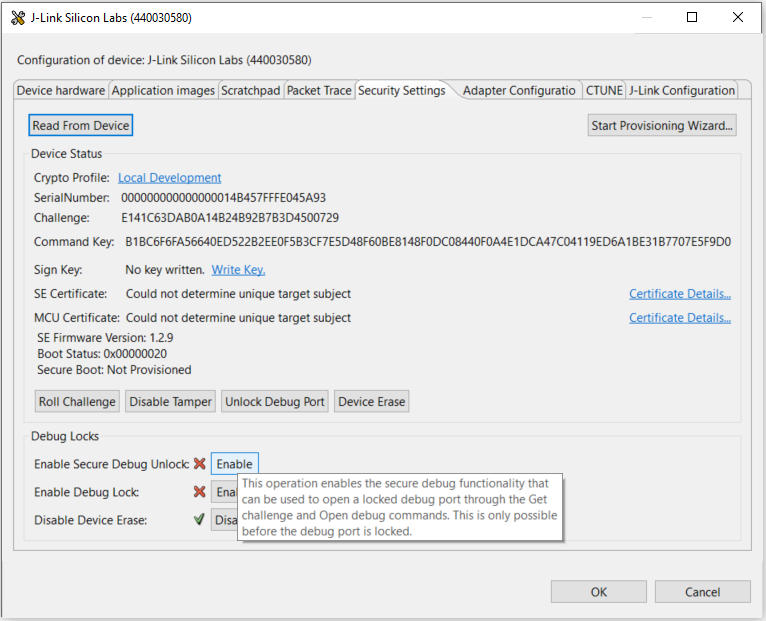Click red X icon beside Enable Debug Lock
Screen dimensions: 766x621
(x=199, y=492)
